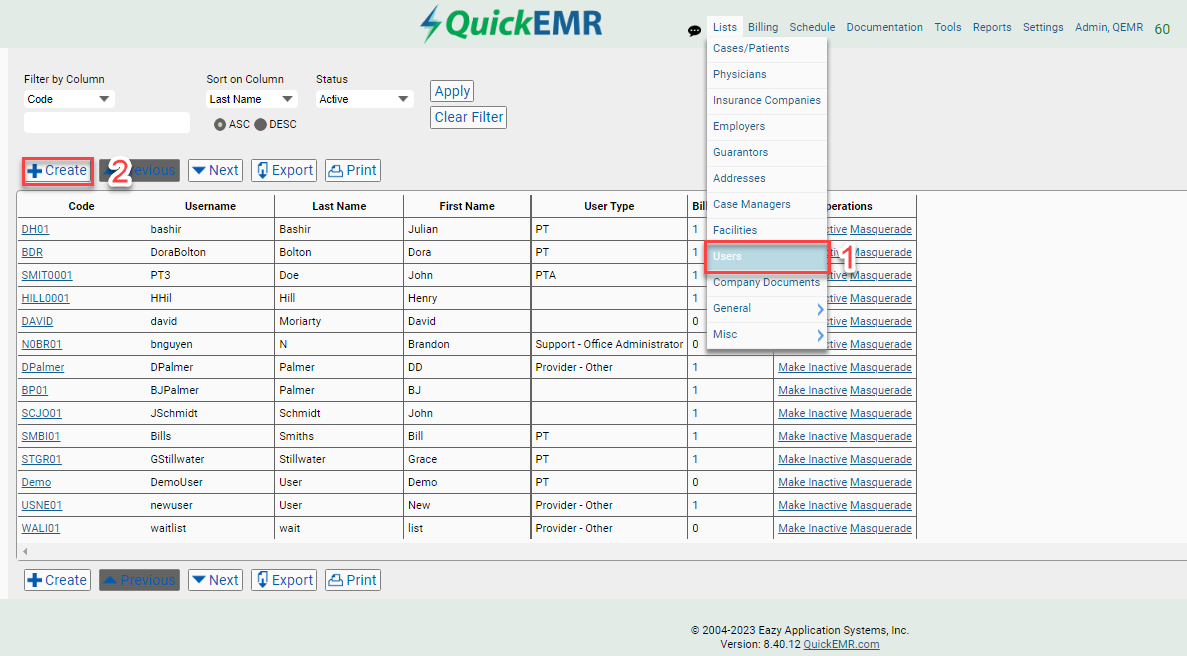Open the QuickEMR.com footer link
1187x656 pixels.
(x=841, y=645)
